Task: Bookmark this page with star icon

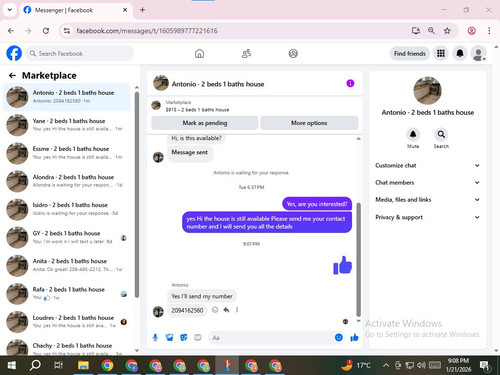Action: click(447, 31)
